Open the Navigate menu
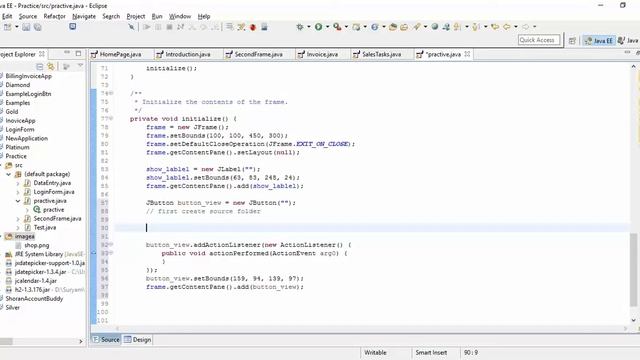This screenshot has width=640, height=360. coord(84,16)
